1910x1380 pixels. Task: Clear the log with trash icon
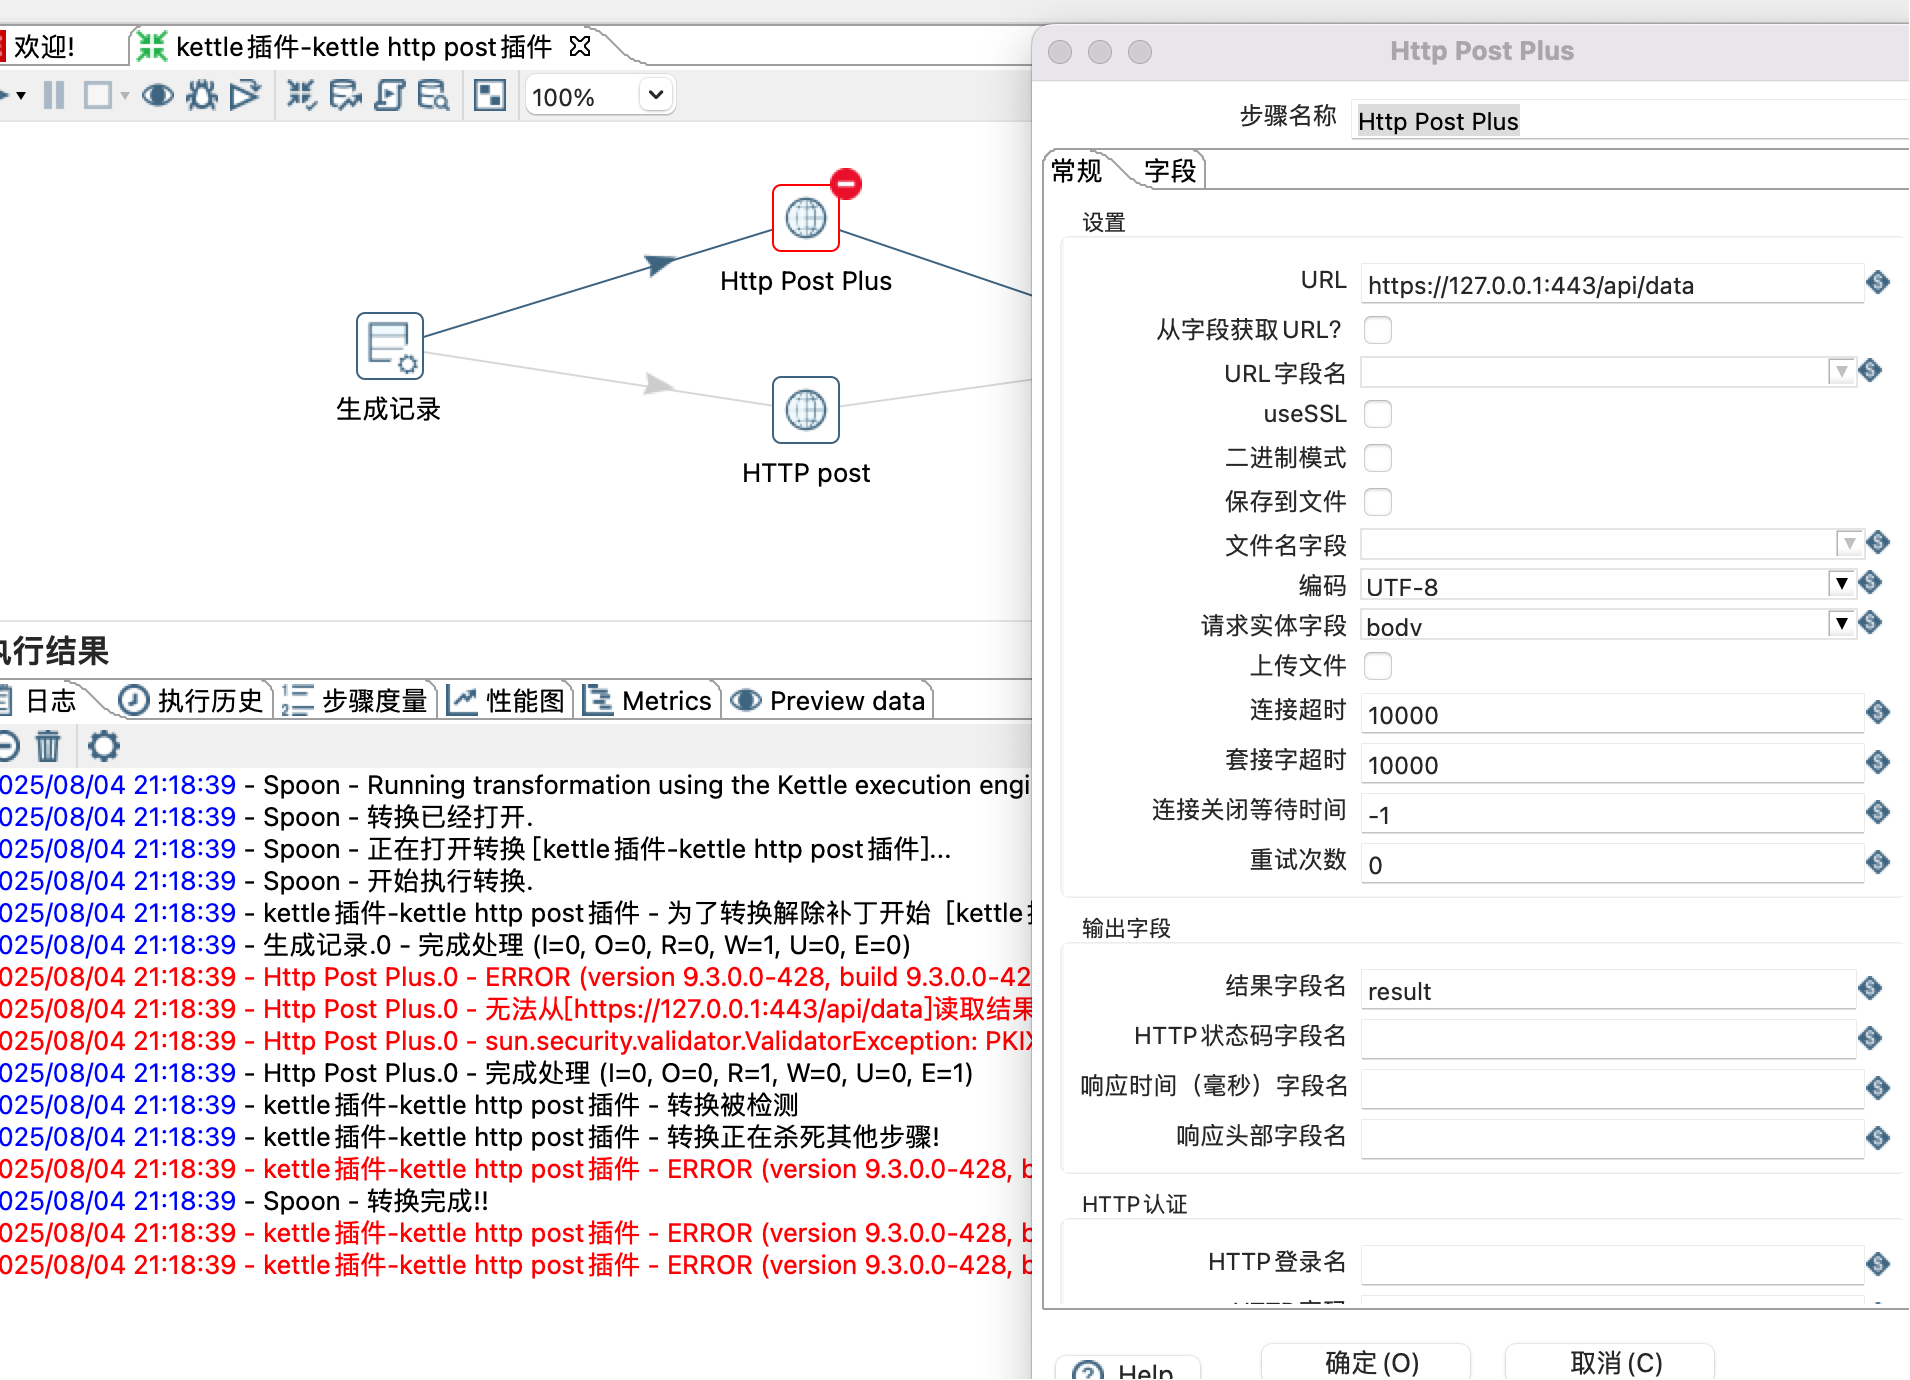(x=48, y=746)
